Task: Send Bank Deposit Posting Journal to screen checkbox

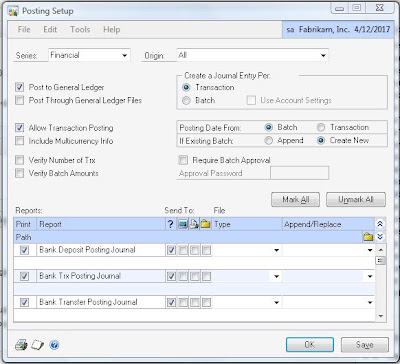Action: point(183,250)
